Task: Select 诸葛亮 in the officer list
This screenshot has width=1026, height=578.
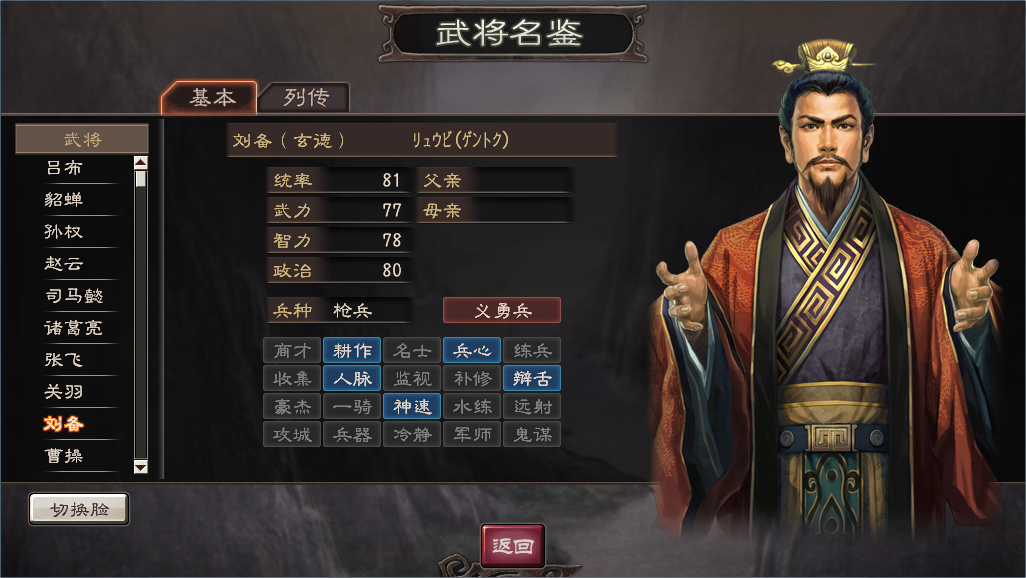Action: click(73, 327)
